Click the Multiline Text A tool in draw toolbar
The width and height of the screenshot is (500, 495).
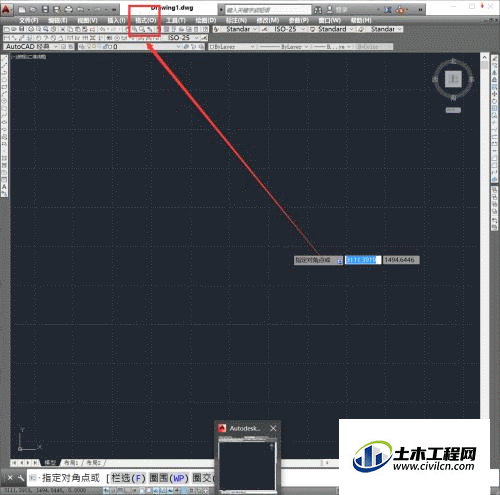click(4, 187)
